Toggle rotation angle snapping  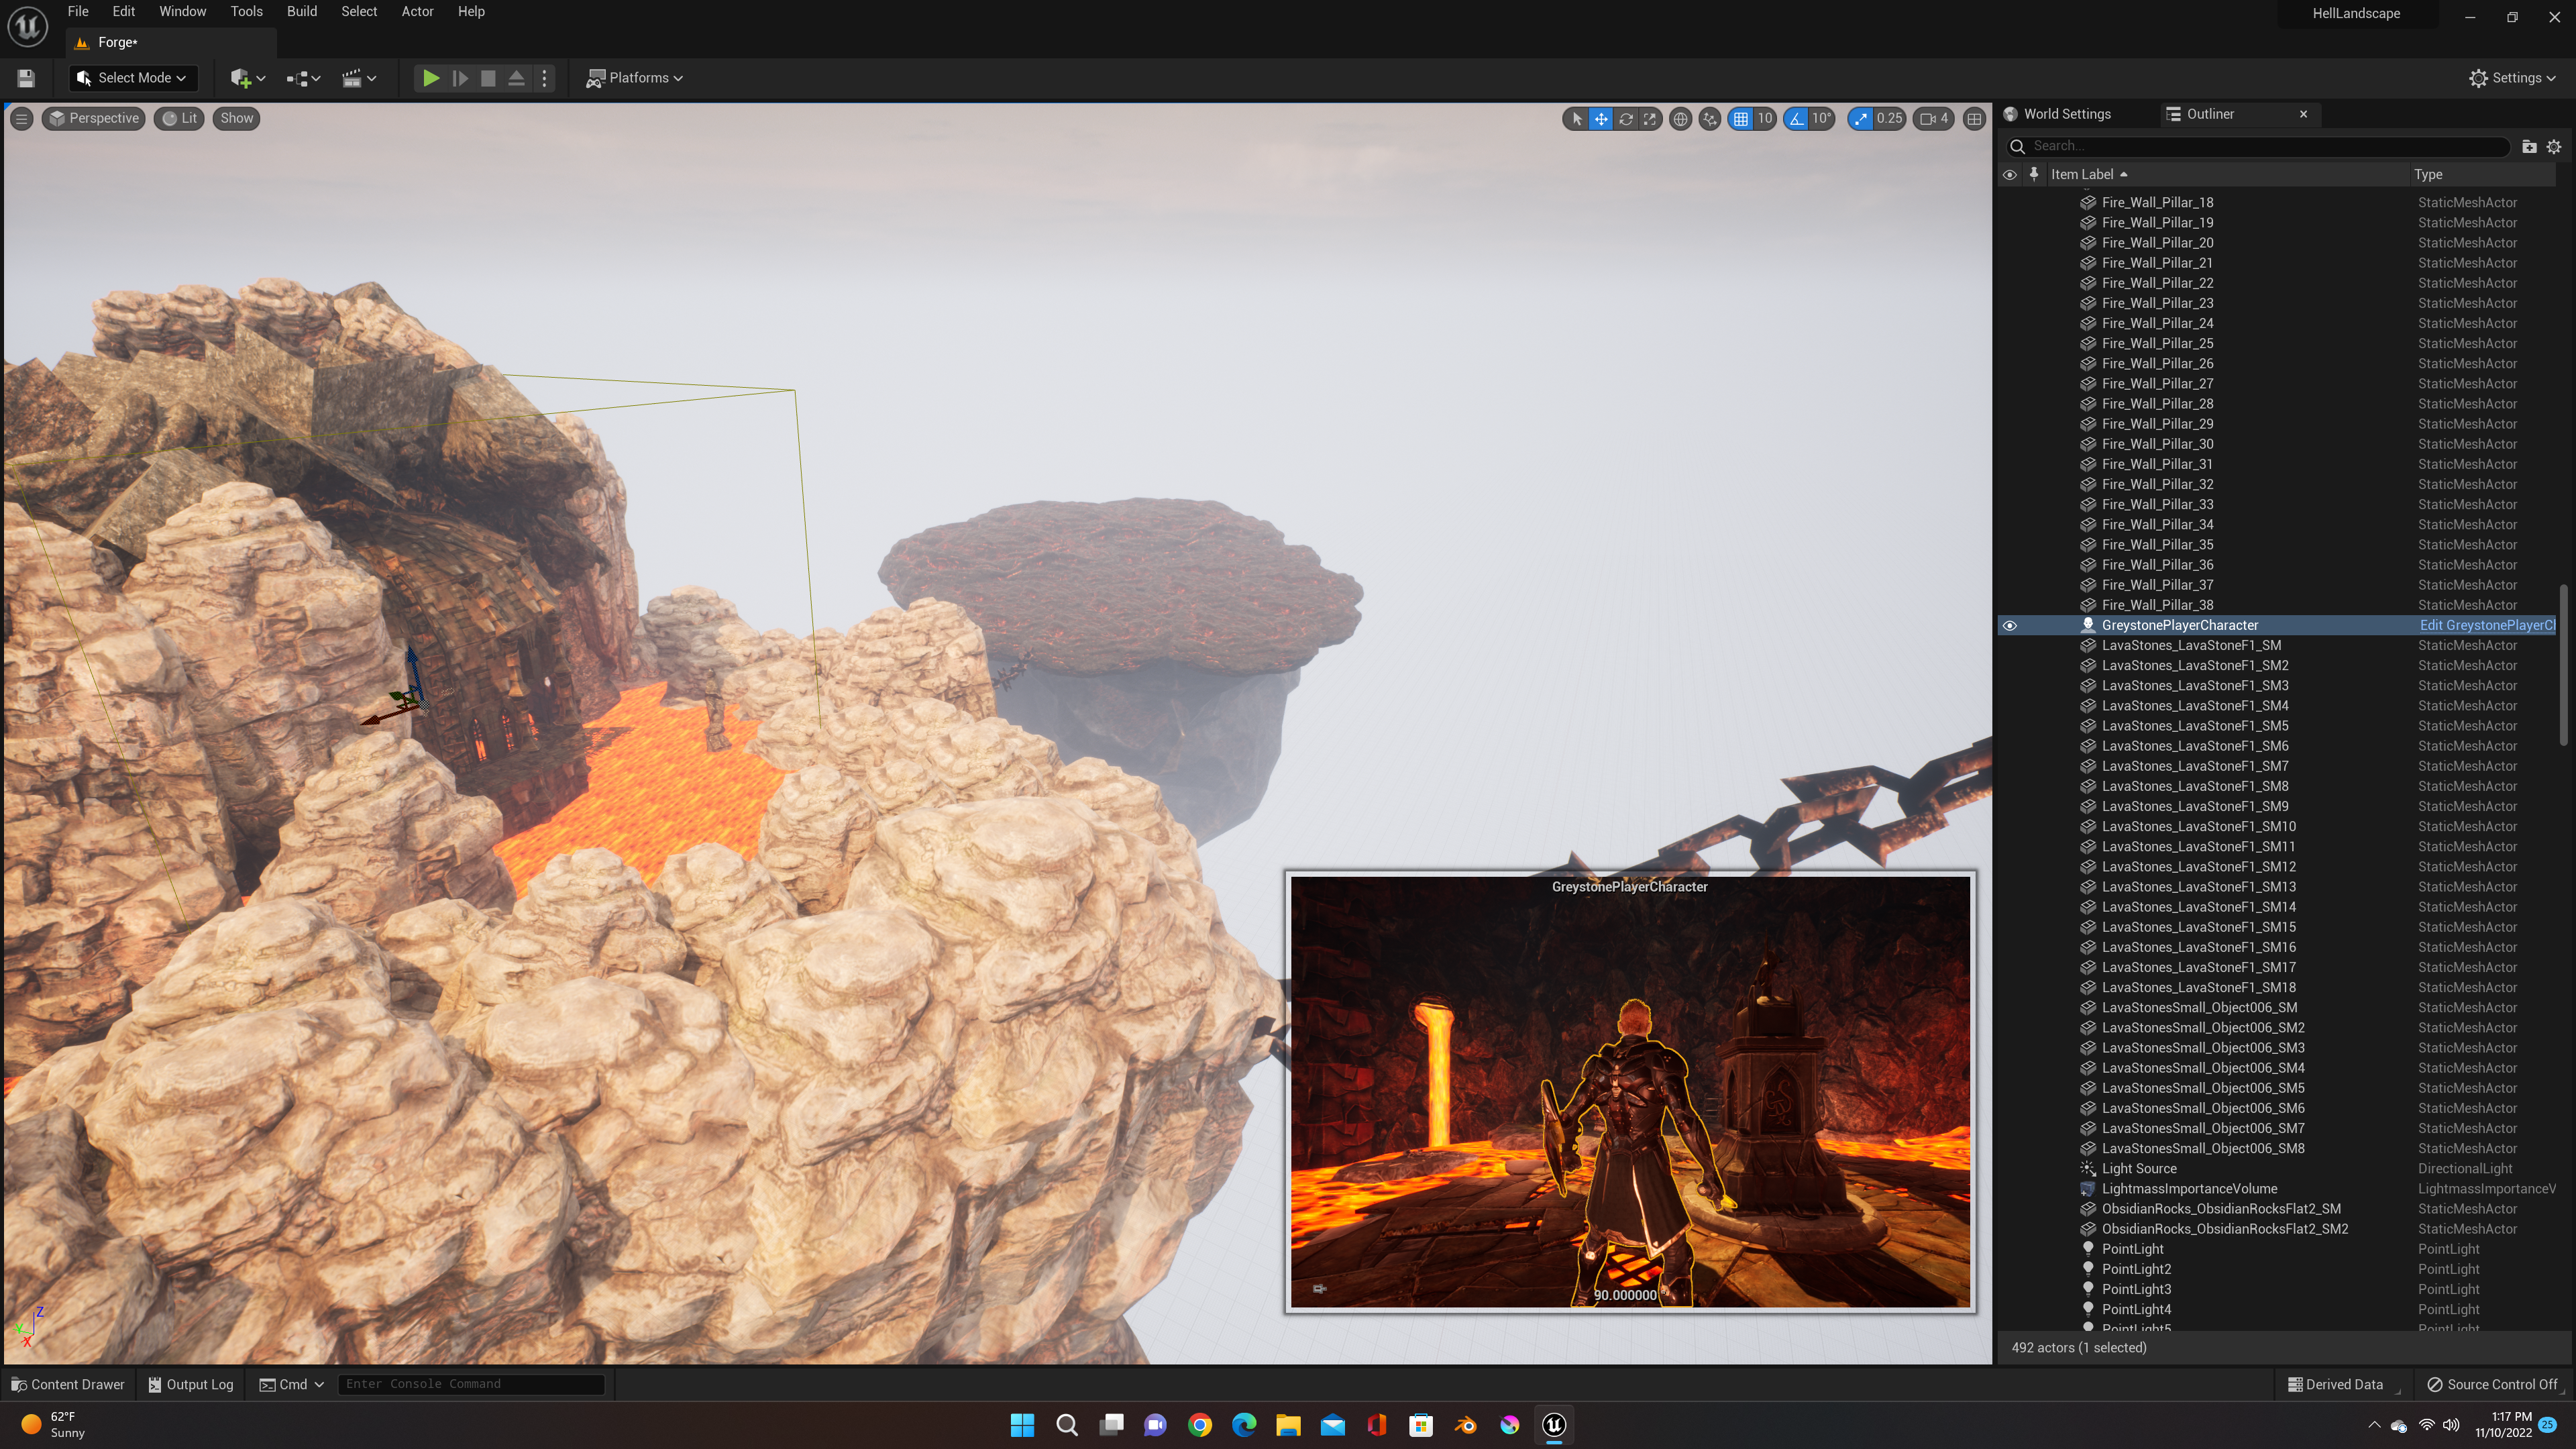click(x=1797, y=119)
